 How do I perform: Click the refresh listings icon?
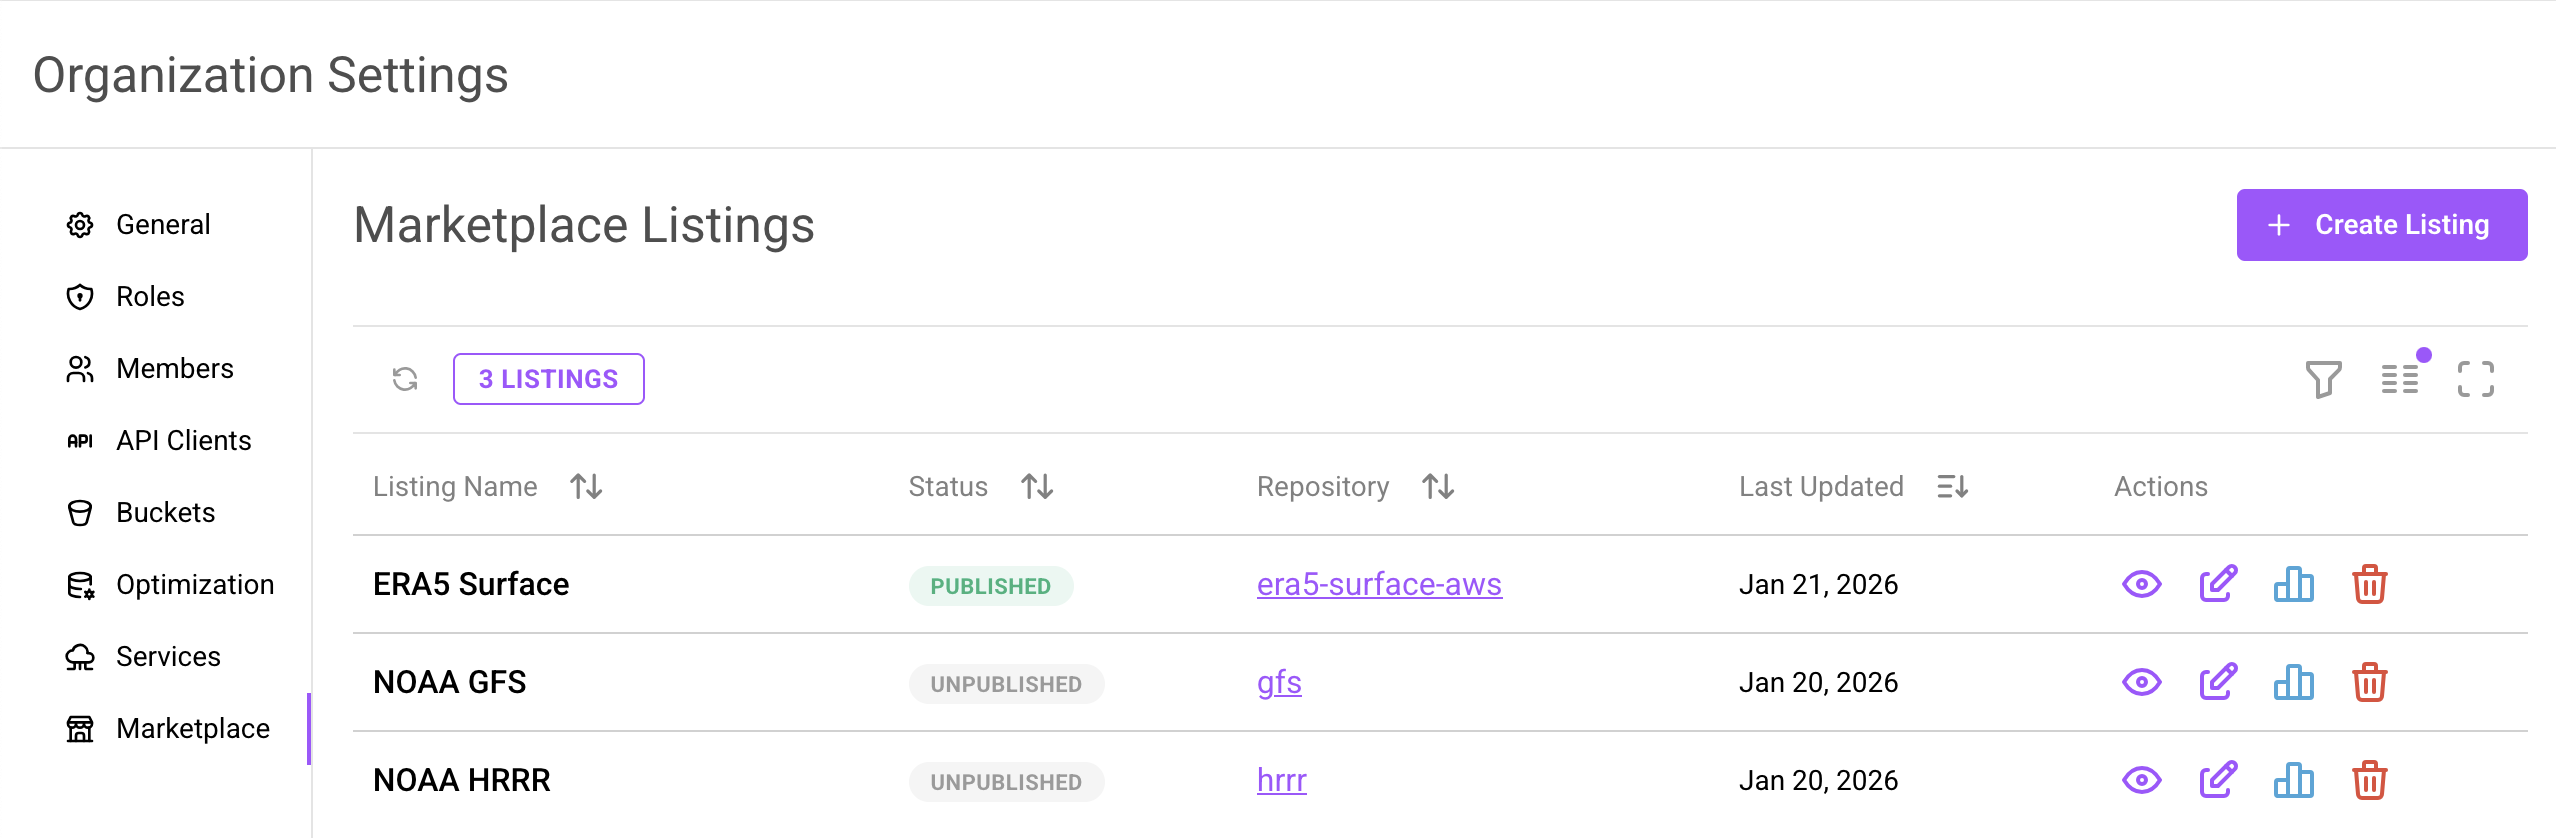(x=404, y=378)
